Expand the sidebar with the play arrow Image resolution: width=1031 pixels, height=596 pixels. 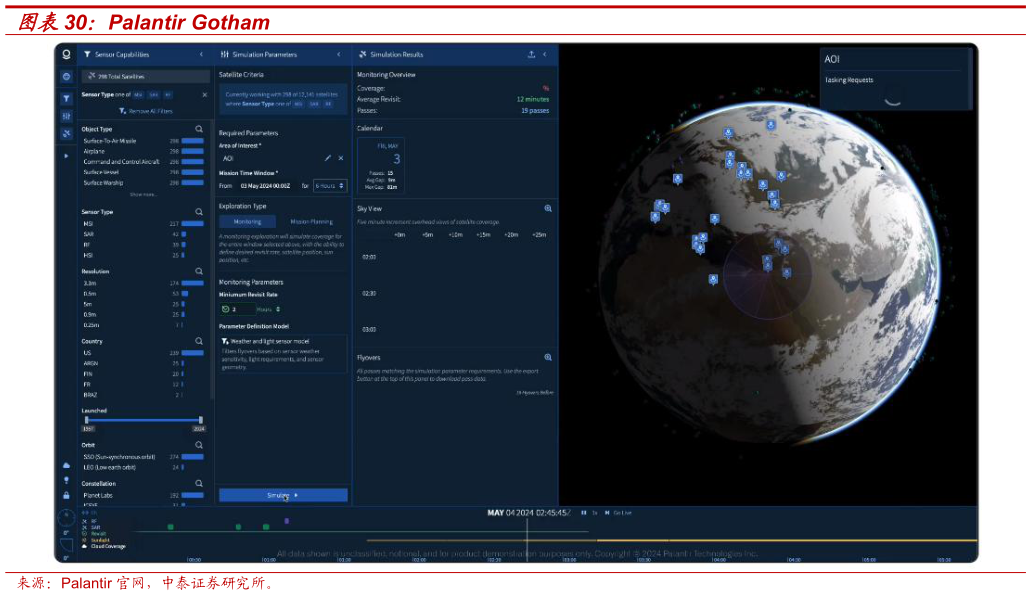pos(66,156)
